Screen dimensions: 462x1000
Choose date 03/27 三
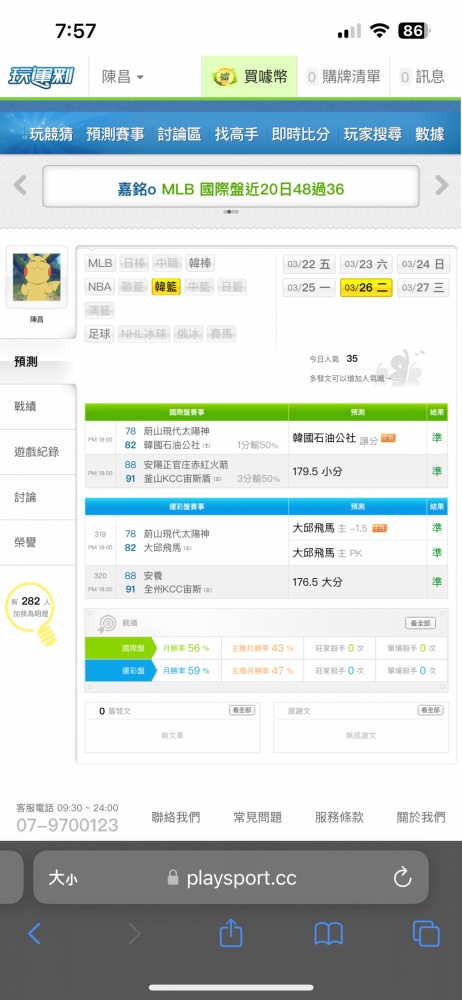pos(422,288)
